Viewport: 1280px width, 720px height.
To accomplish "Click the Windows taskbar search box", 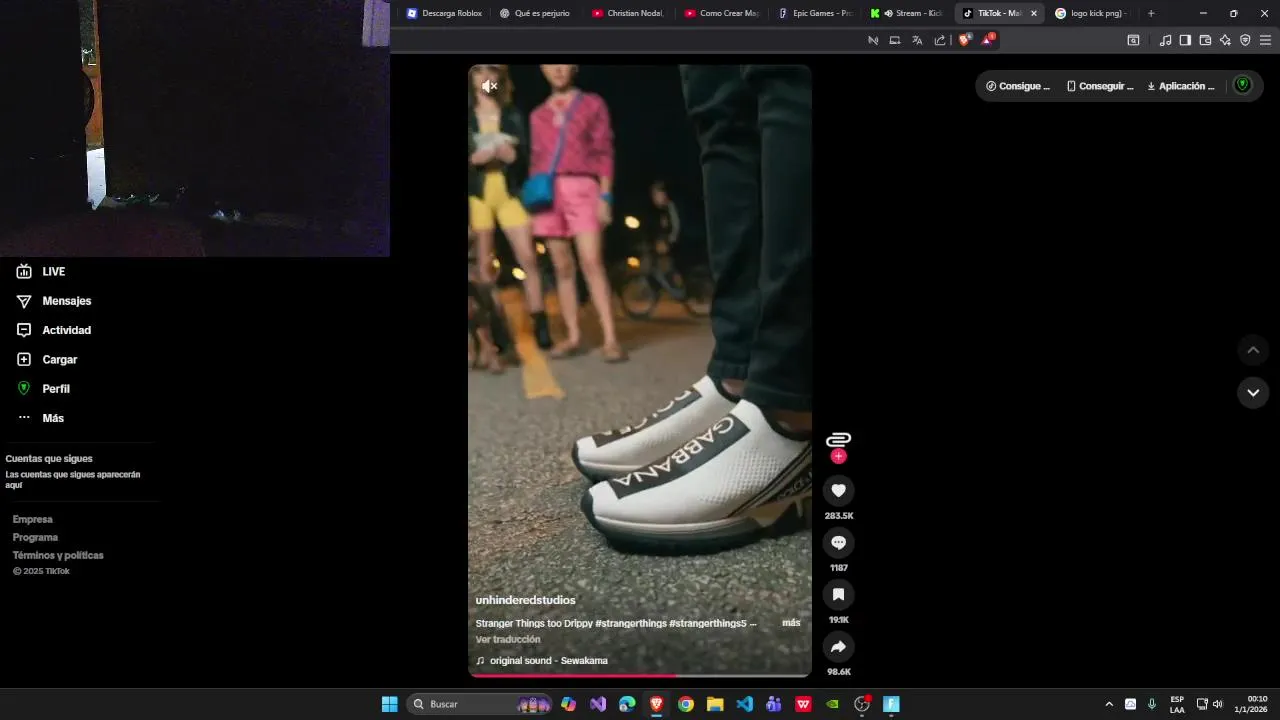I will coord(481,704).
